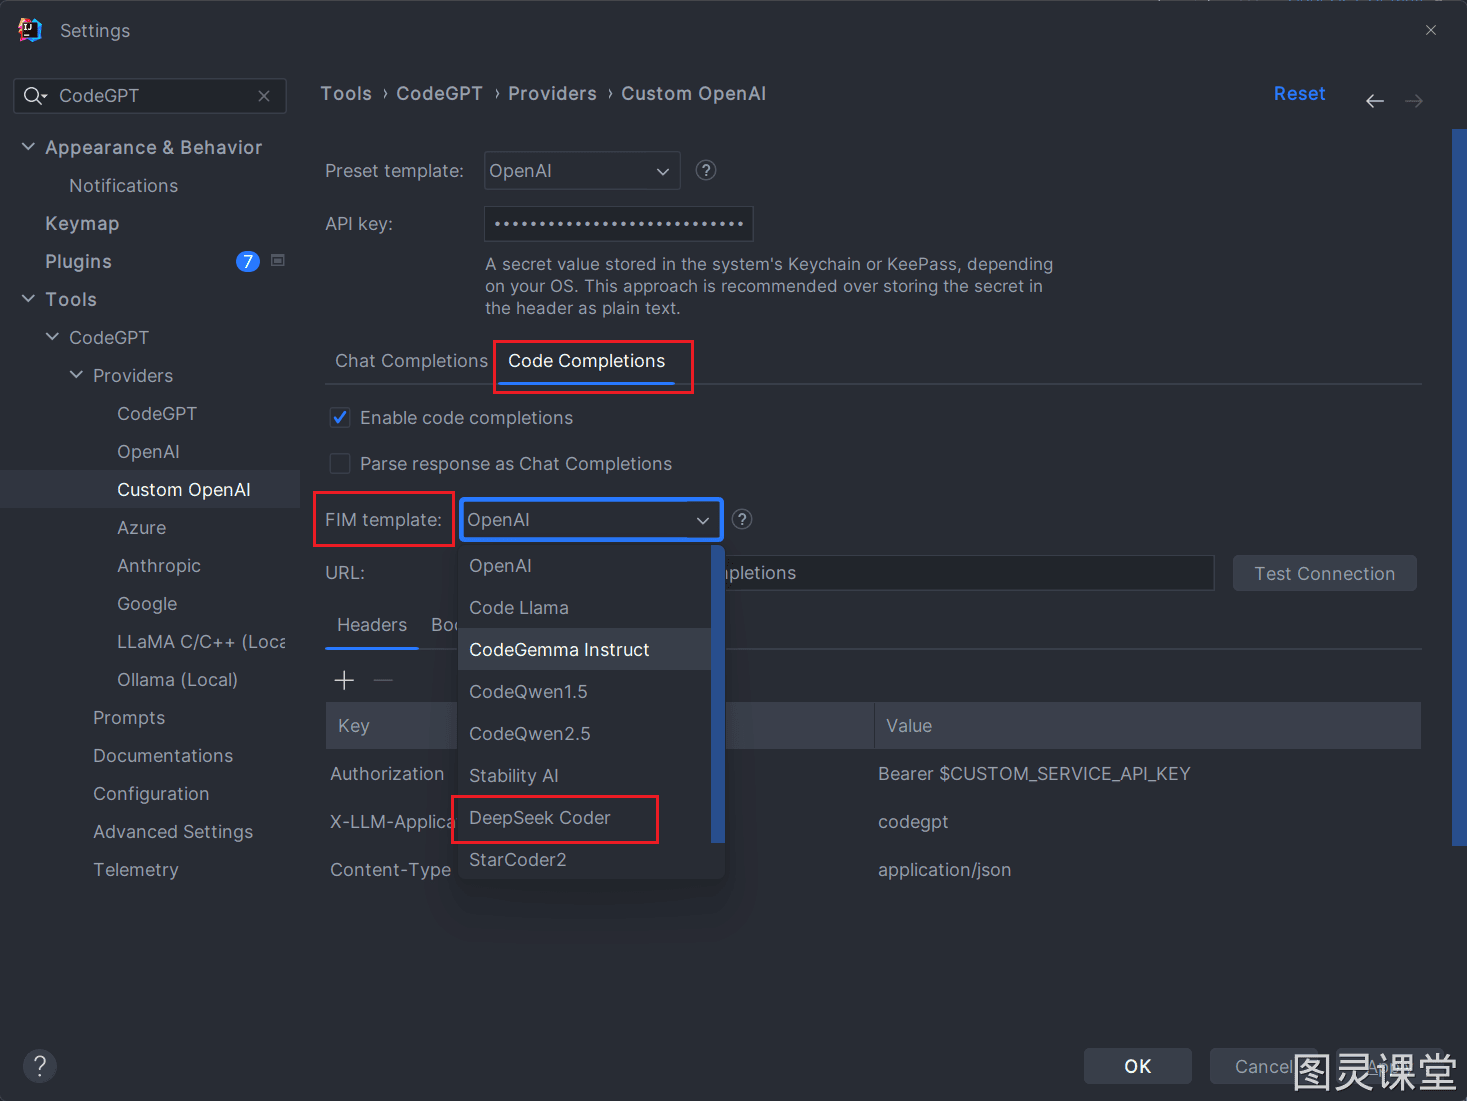Screen dimensions: 1467x1101
Task: Open help for FIM template
Action: click(742, 519)
